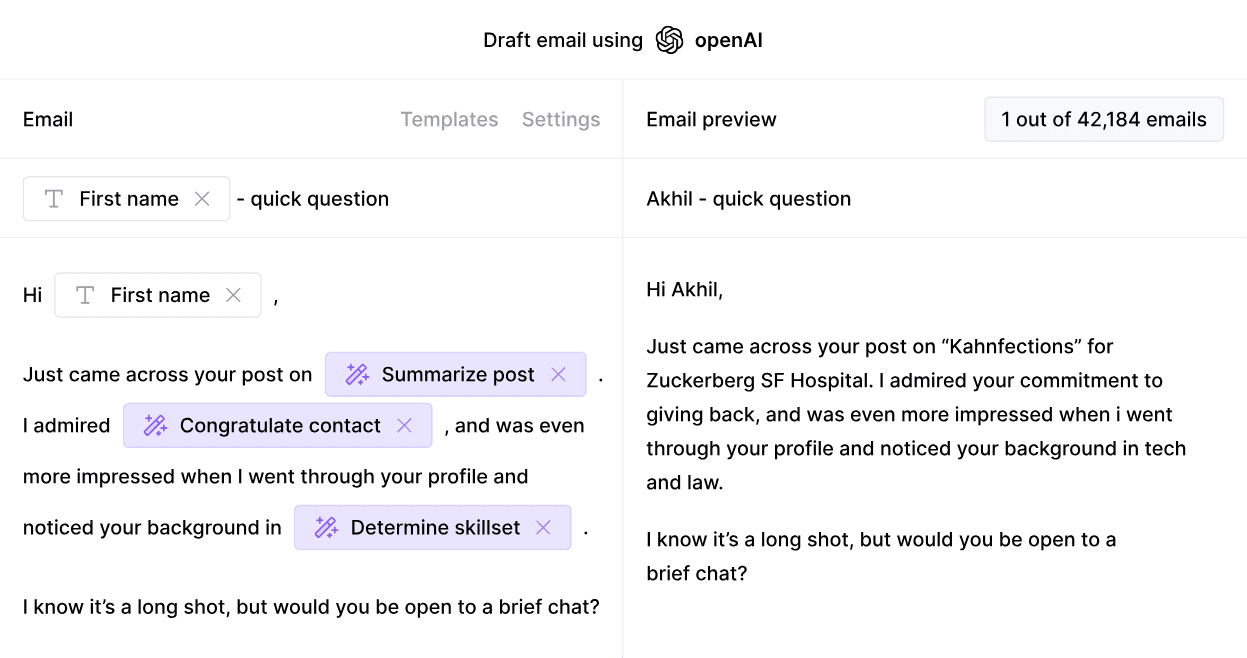Remove the First name chip from the subject line
1247x658 pixels.
202,199
